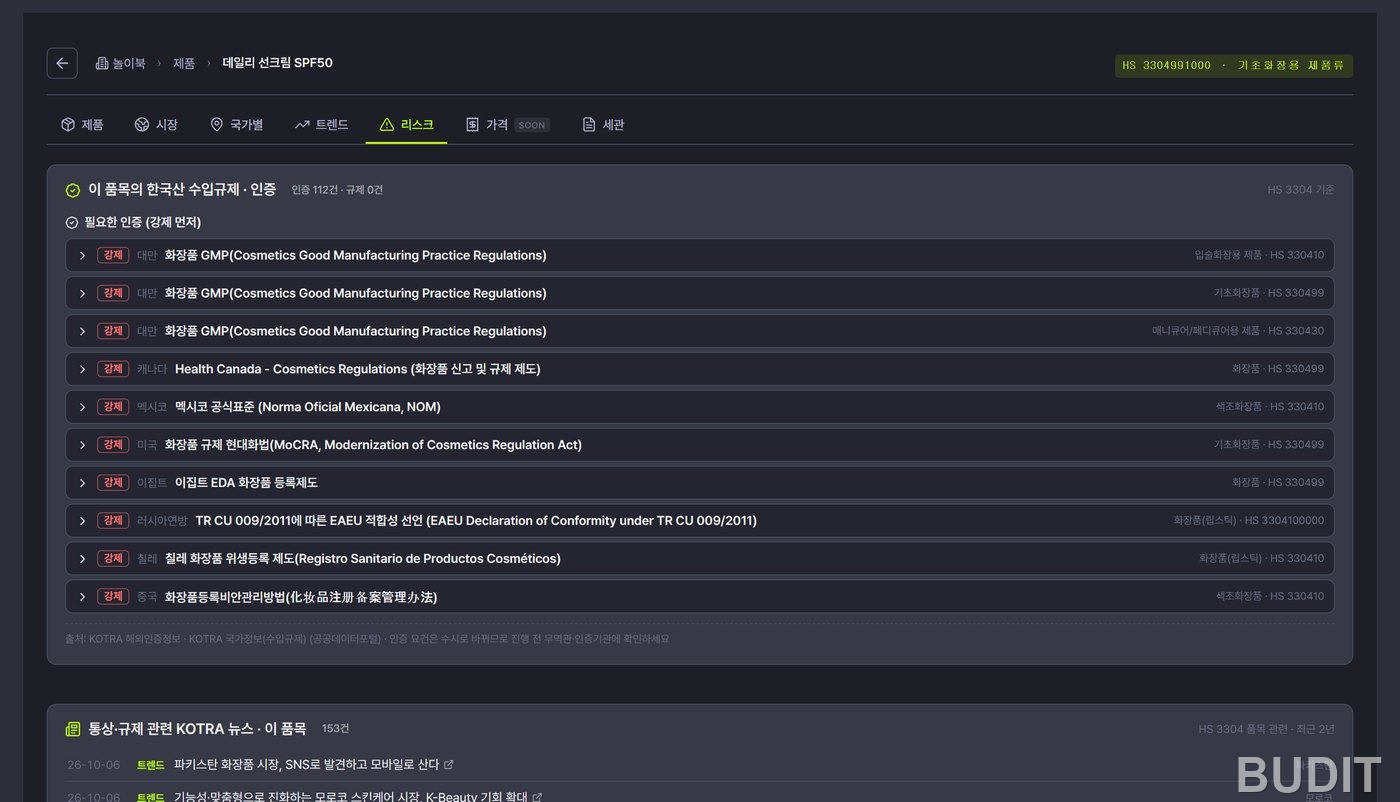Screen dimensions: 1400x802
Task: Click the back arrow button
Action: coord(62,63)
